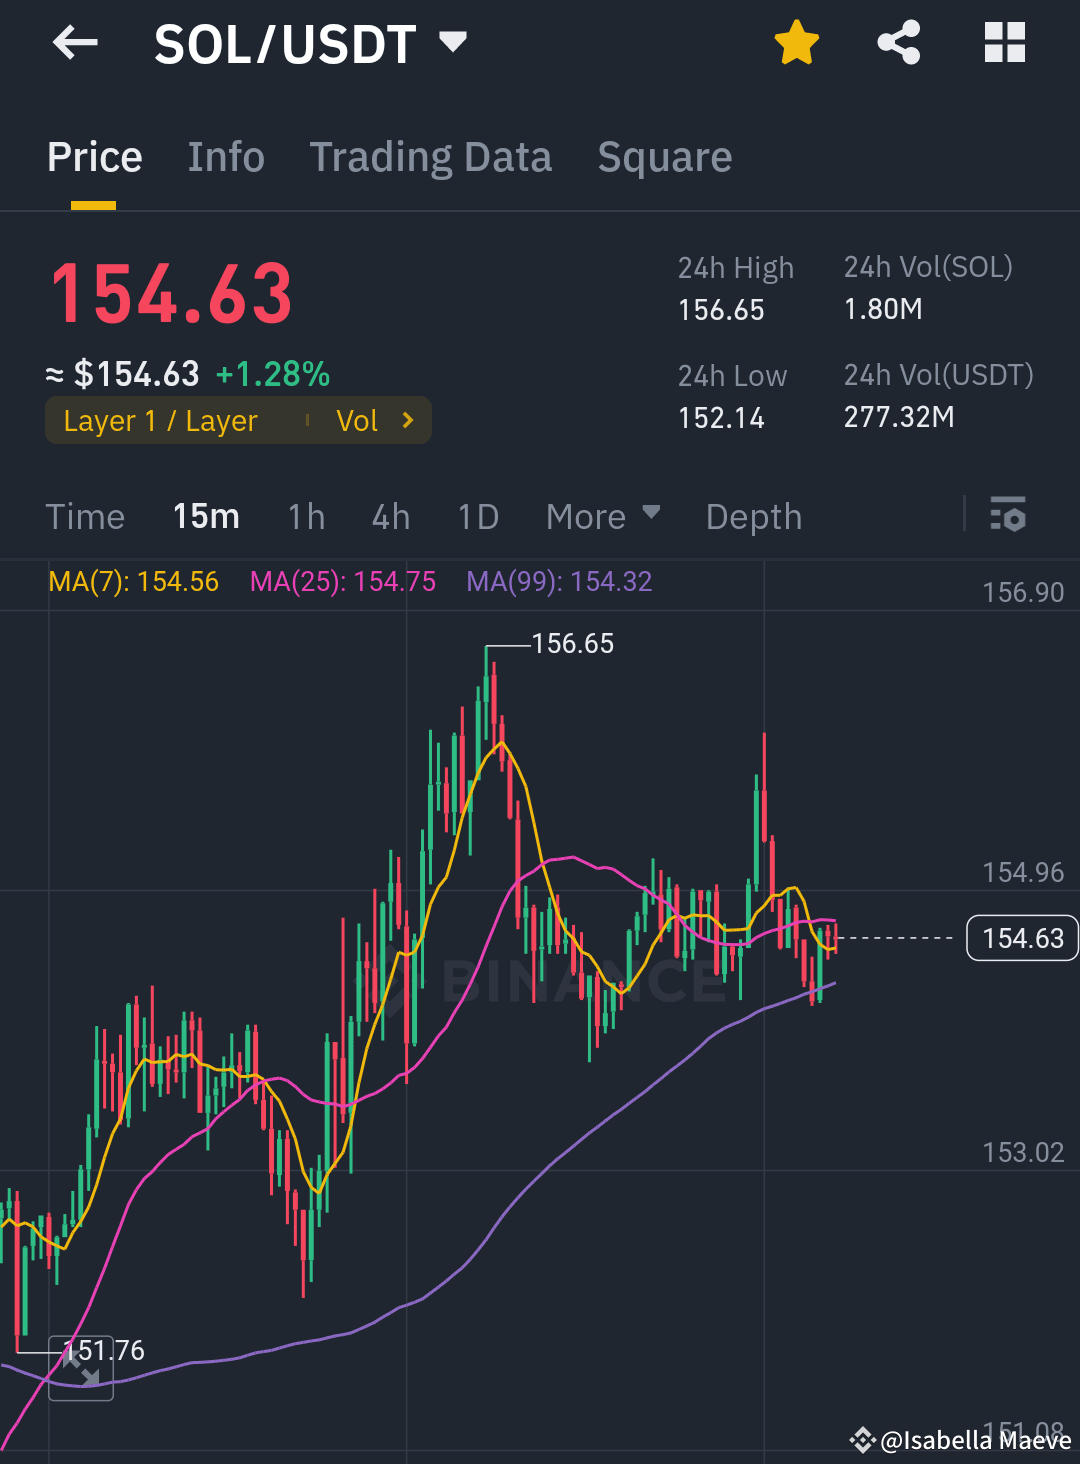Screen dimensions: 1080x1464
Task: Click the expand arrows near the 151.76 low
Action: 80,1369
